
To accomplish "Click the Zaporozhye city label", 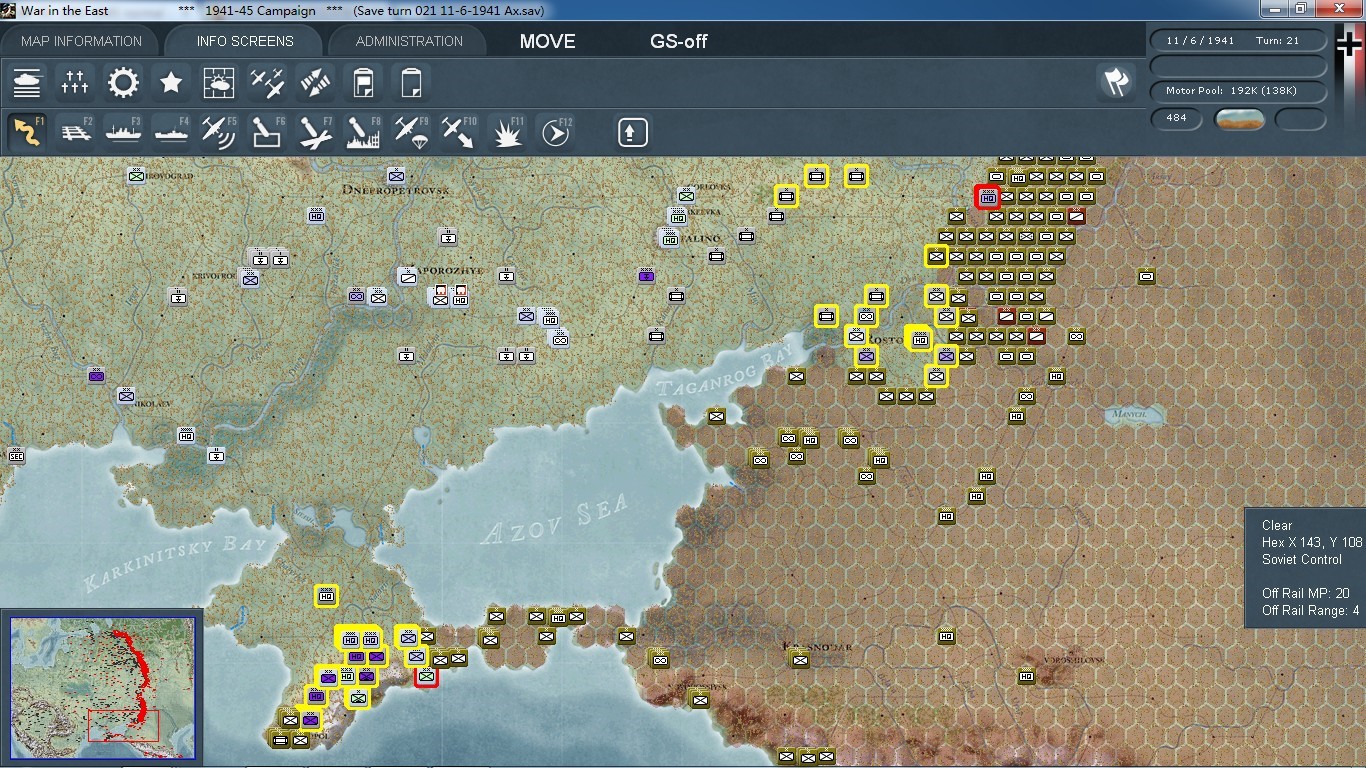I will click(450, 271).
